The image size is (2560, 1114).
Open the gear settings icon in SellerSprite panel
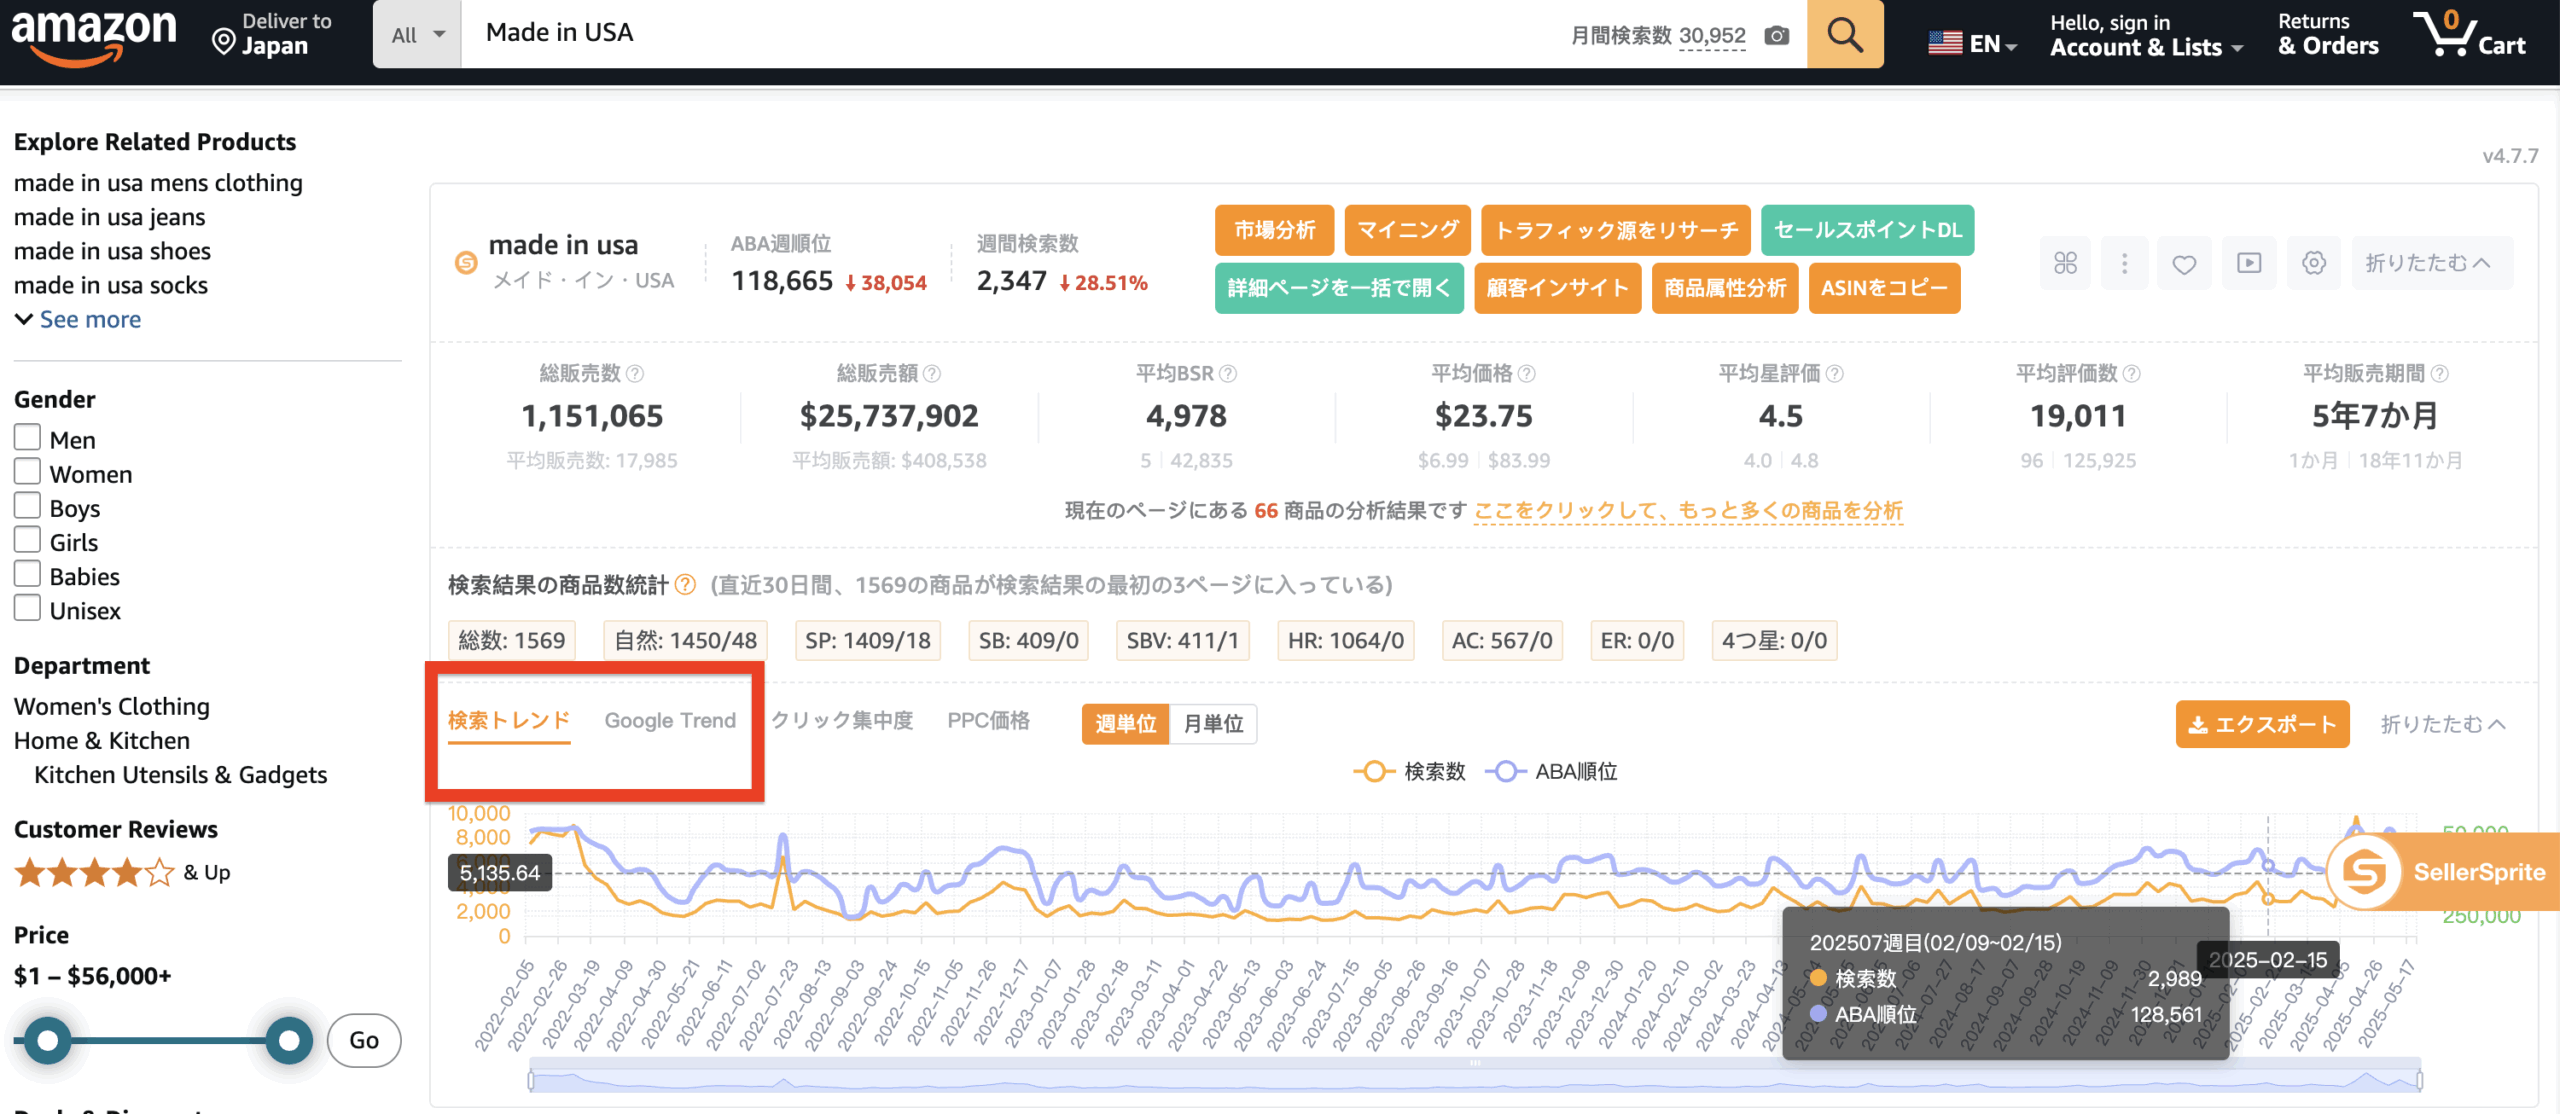pos(2313,263)
